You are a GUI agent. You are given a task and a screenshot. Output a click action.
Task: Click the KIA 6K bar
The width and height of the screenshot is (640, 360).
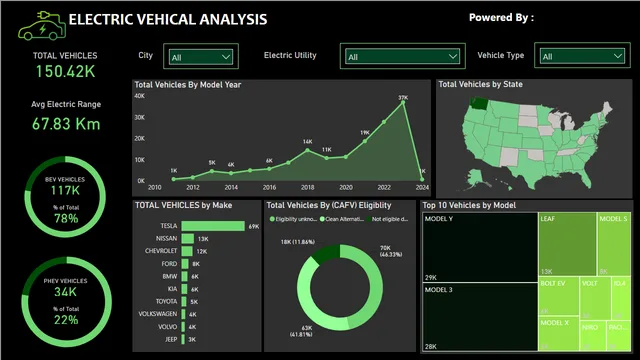pyautogui.click(x=184, y=289)
